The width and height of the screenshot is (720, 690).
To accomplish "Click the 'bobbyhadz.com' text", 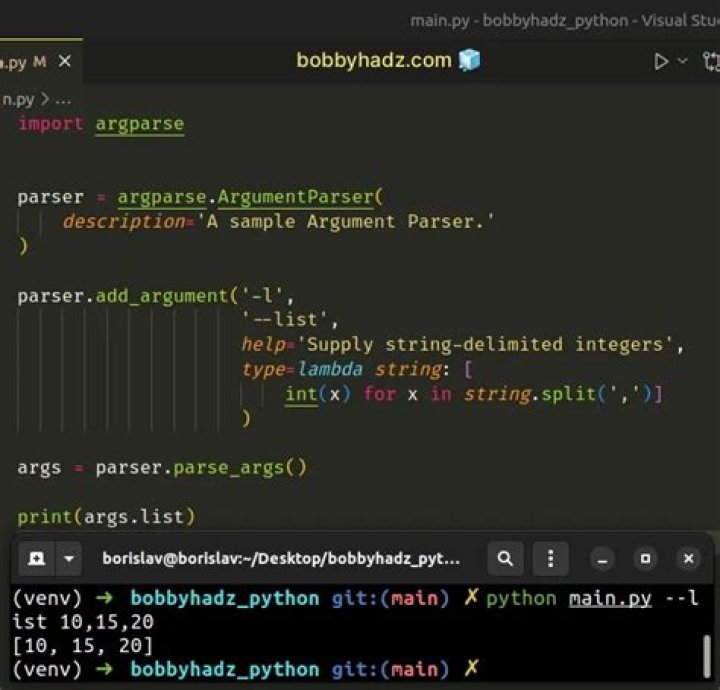I will (374, 60).
